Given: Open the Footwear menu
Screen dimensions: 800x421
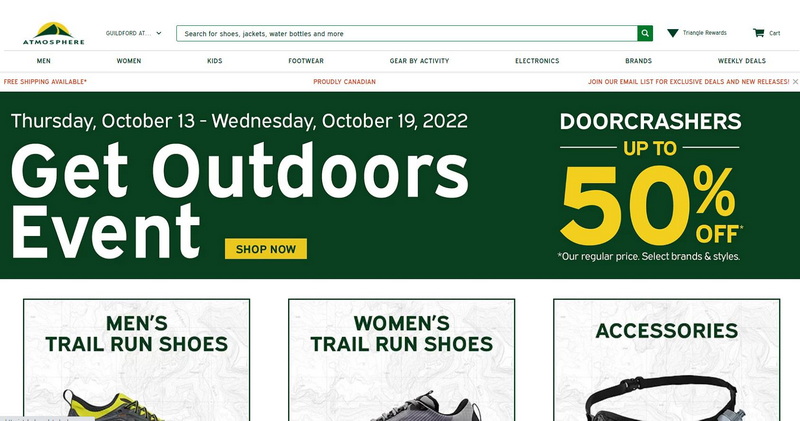Looking at the screenshot, I should (x=306, y=61).
